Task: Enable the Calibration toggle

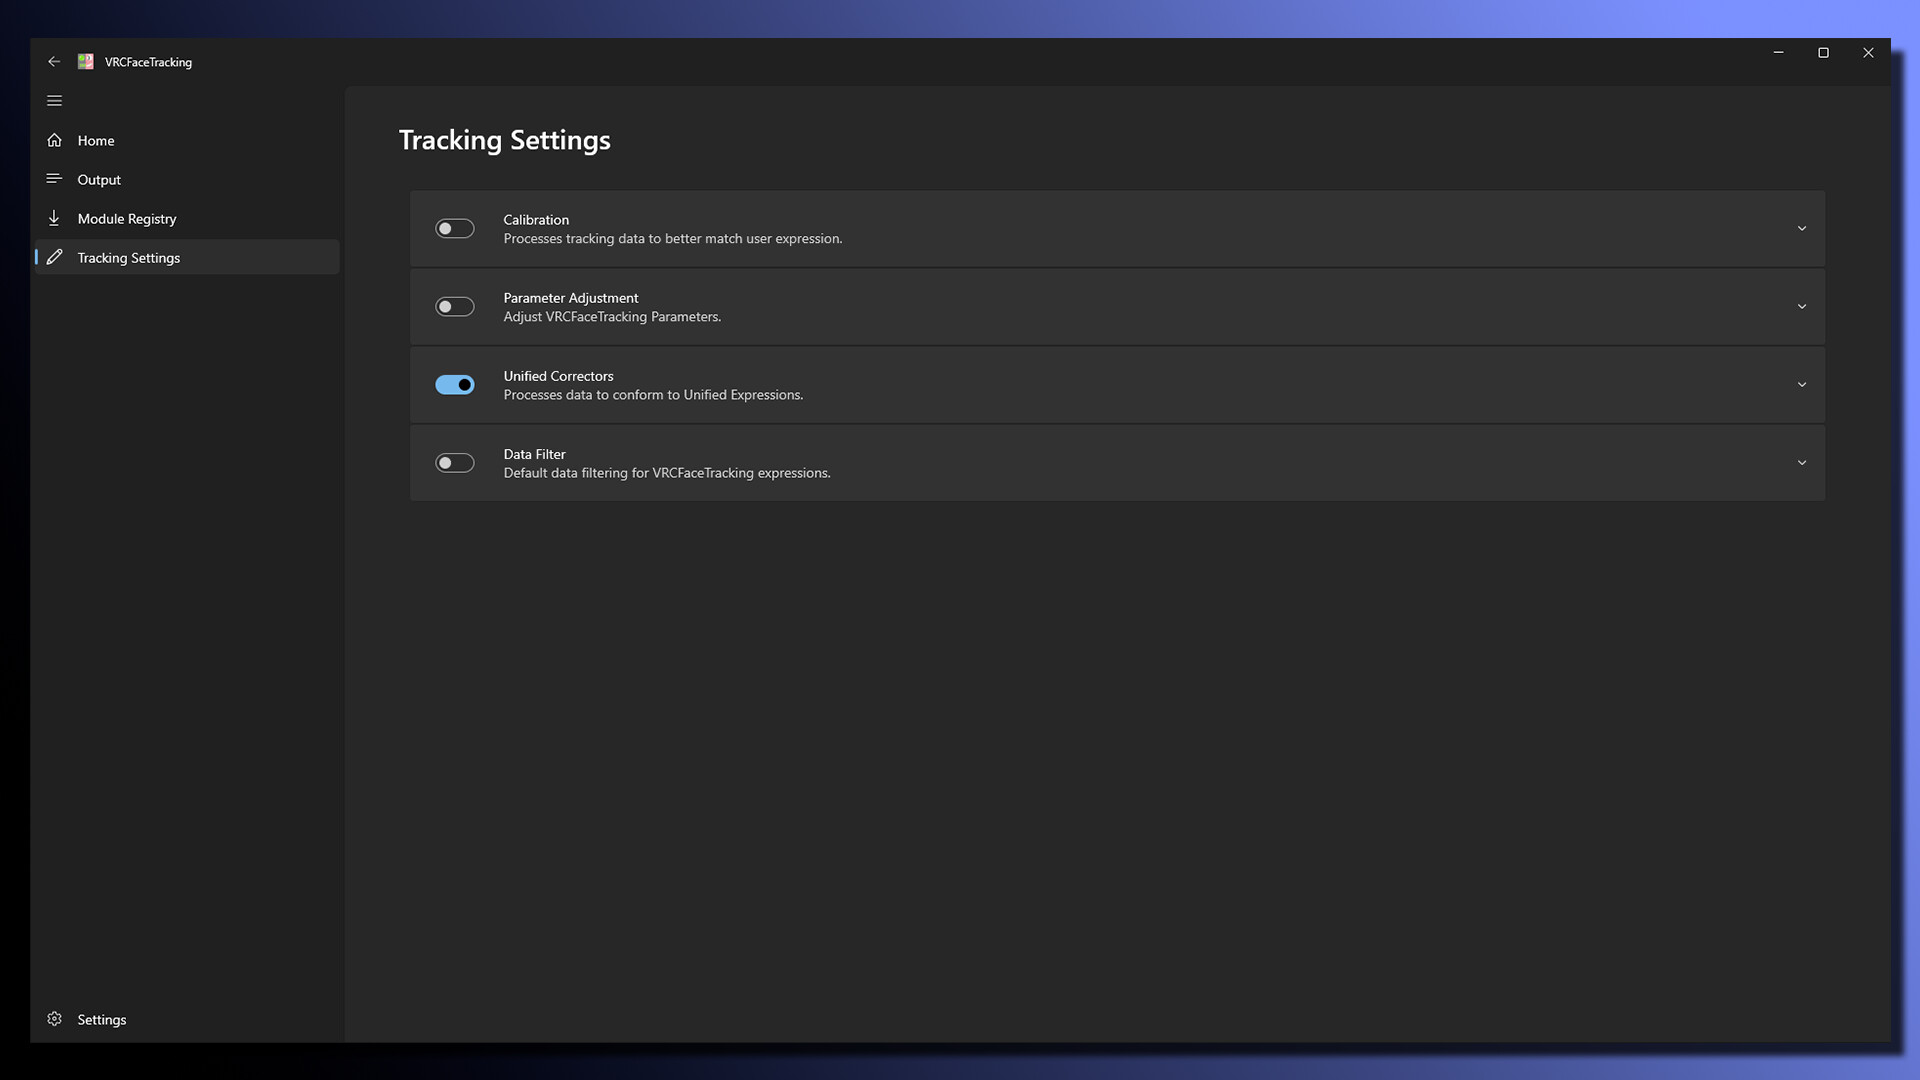Action: pos(455,228)
